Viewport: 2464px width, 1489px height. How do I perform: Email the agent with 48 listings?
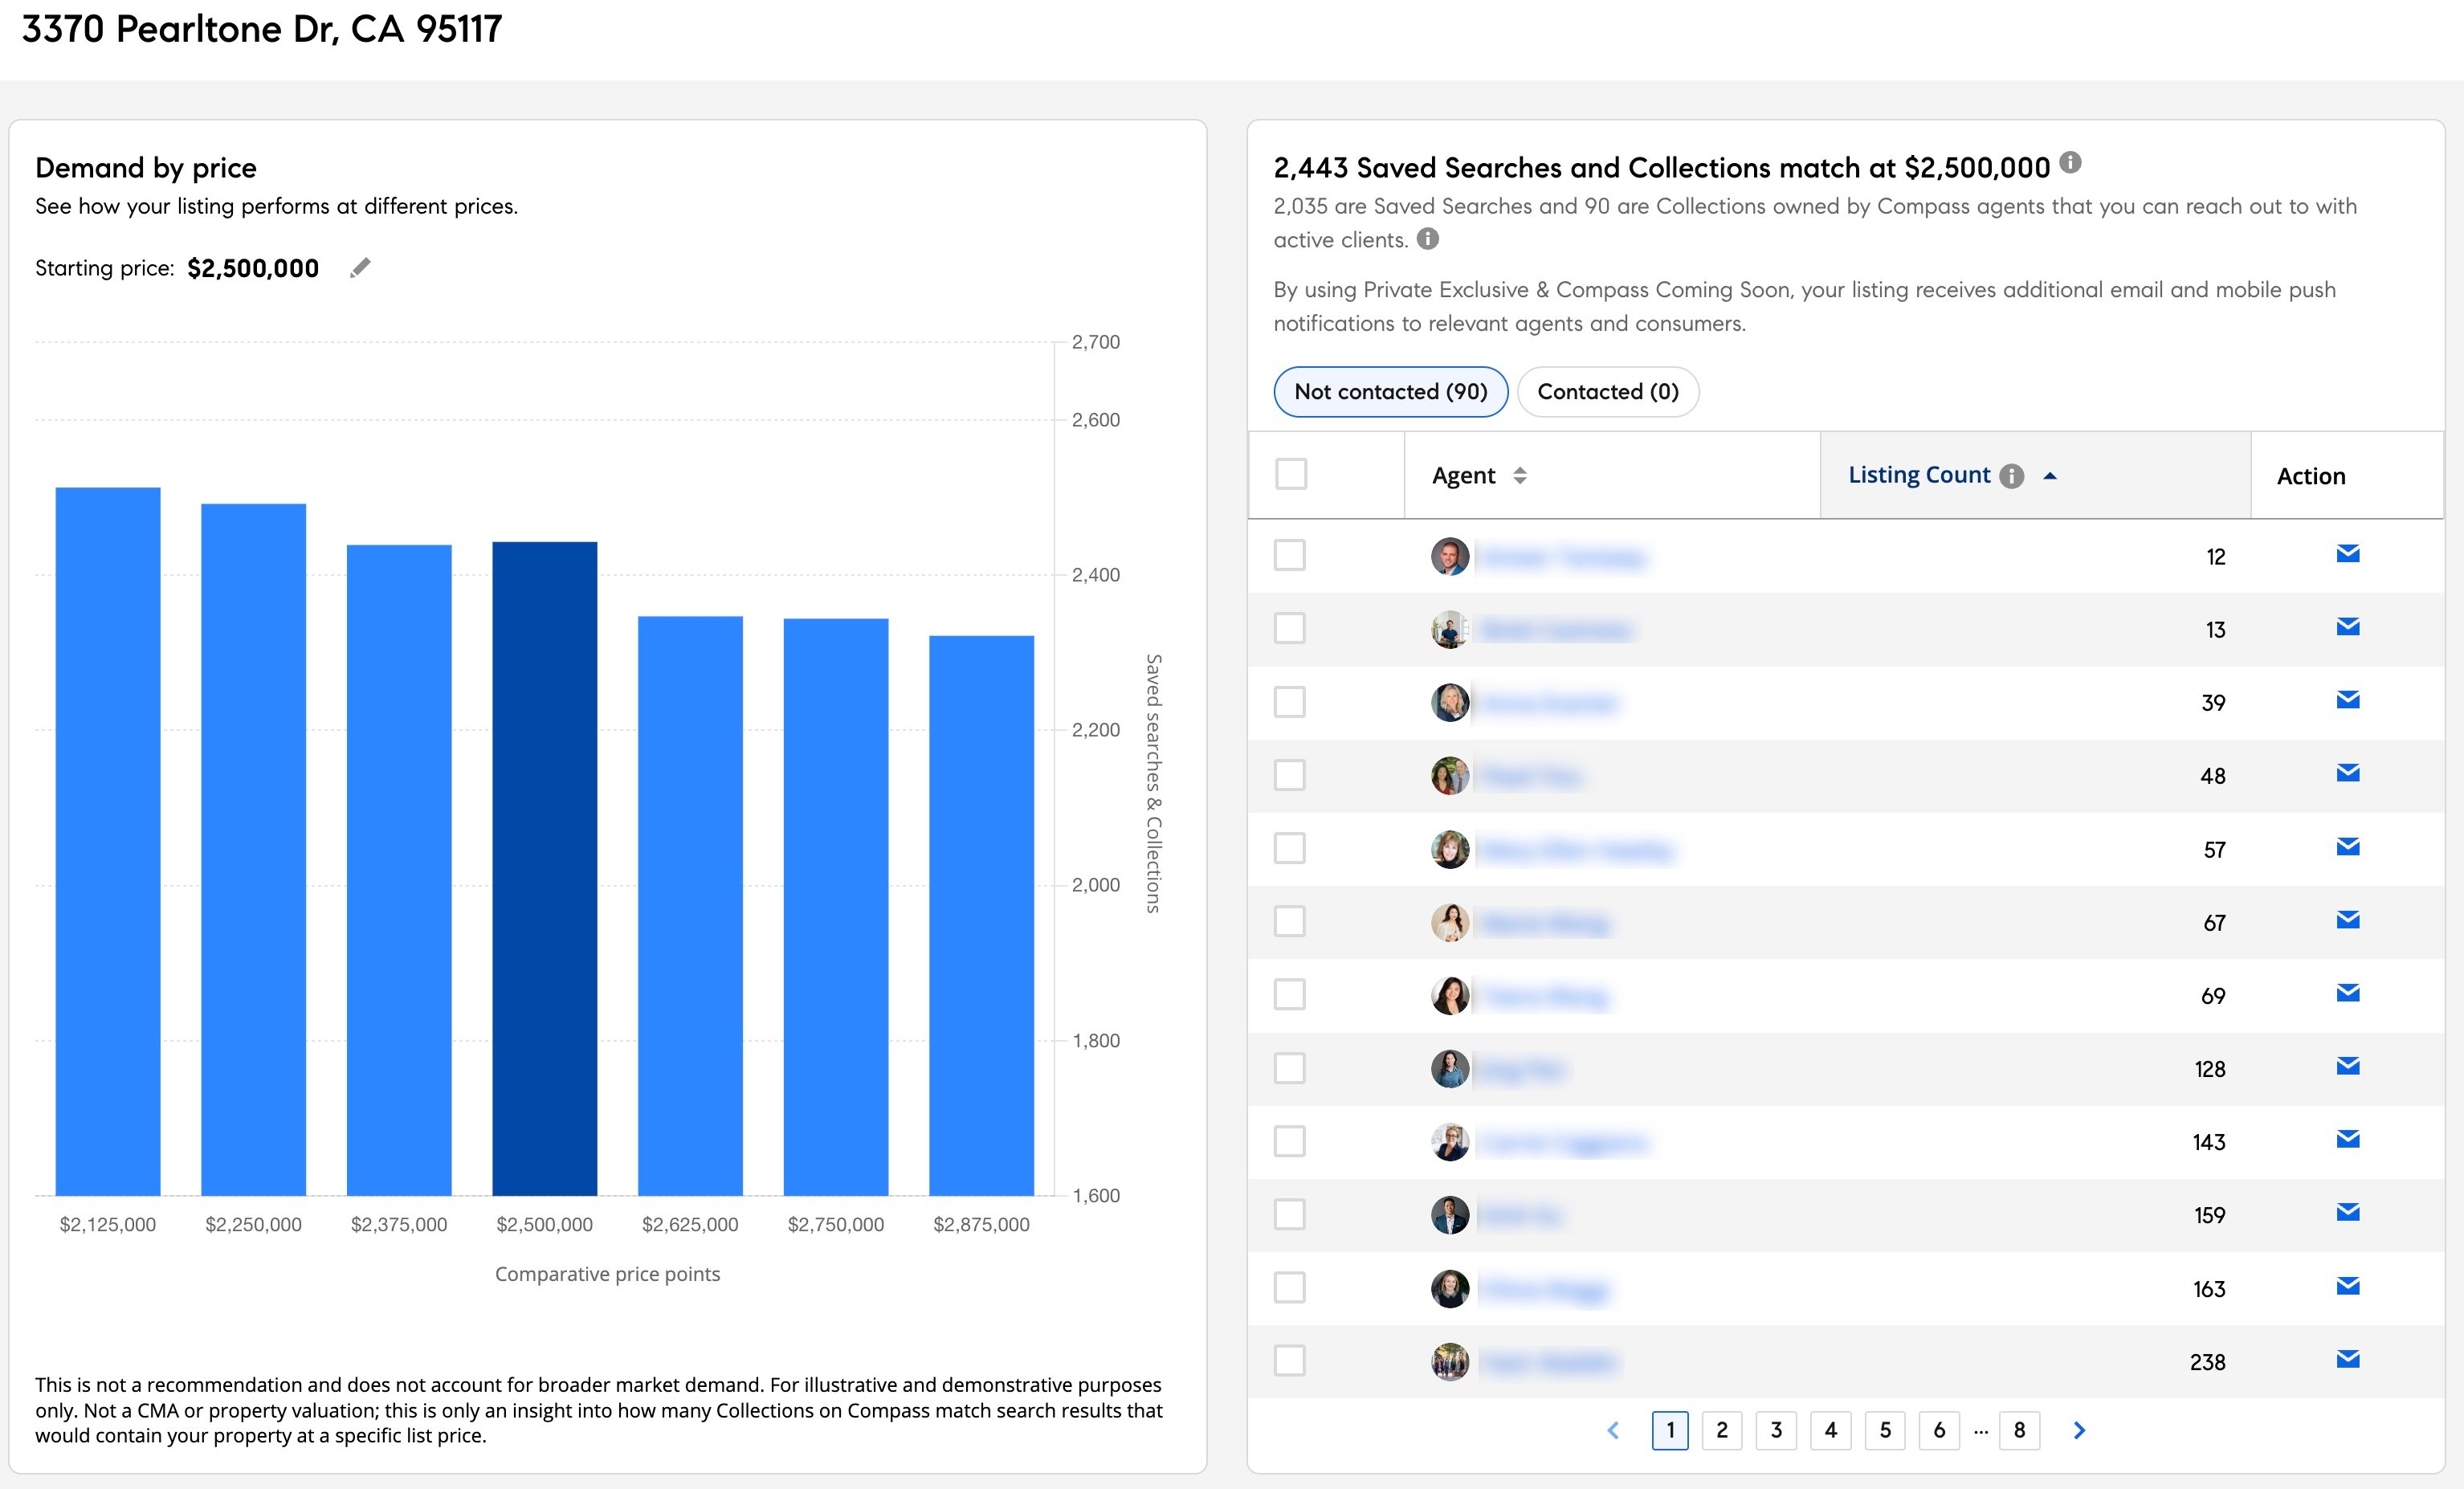click(2347, 773)
